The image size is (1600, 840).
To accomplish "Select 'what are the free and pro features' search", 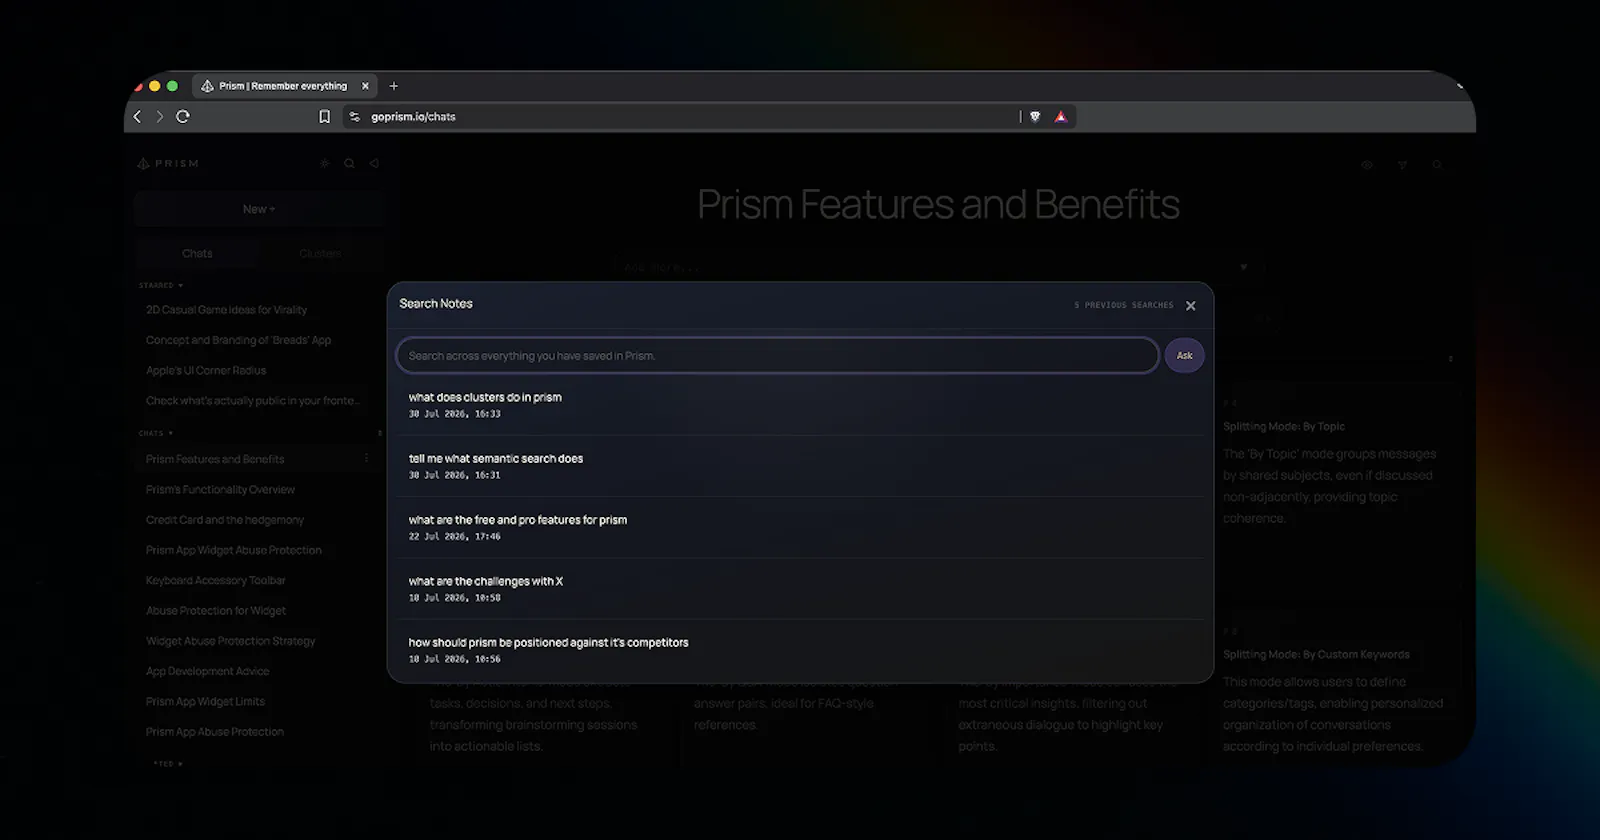I will coord(800,528).
